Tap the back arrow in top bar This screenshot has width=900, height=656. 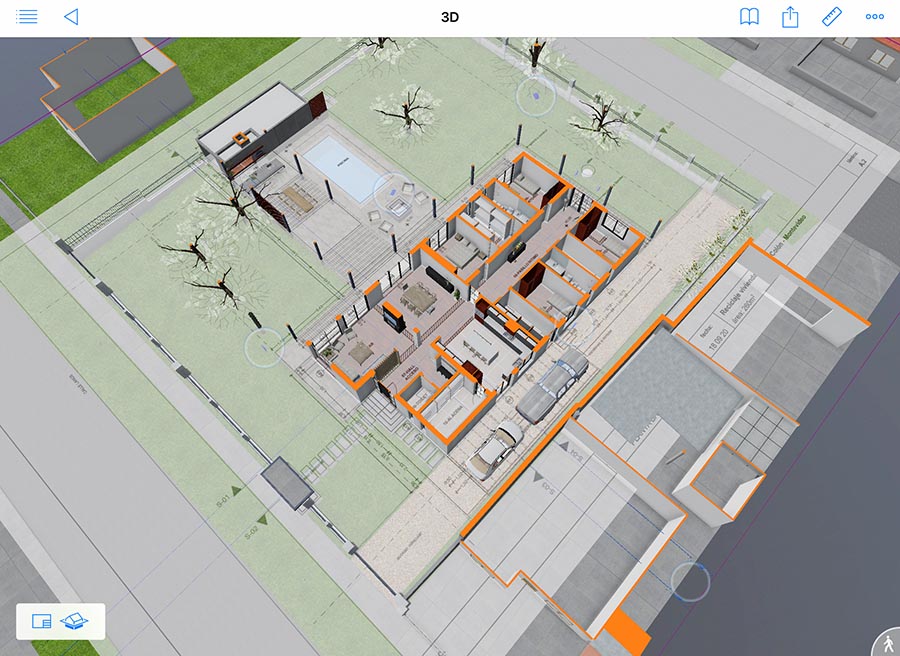coord(70,17)
